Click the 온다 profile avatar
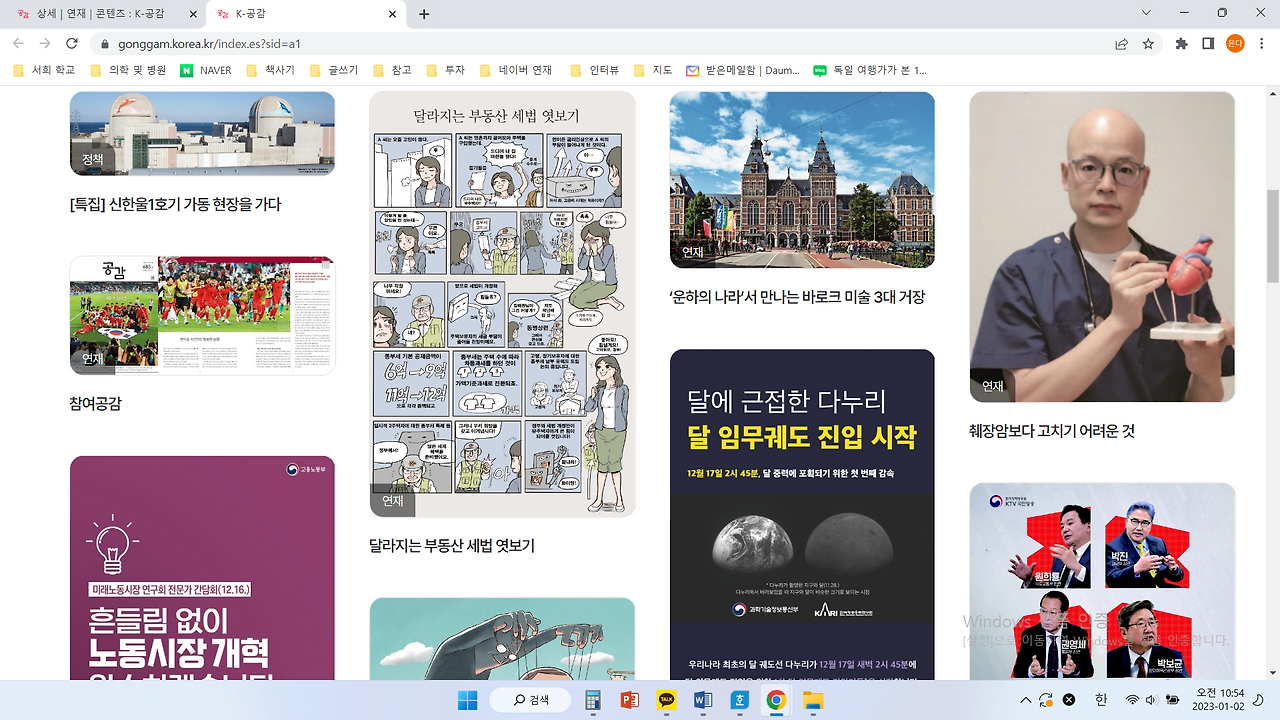Screen dimensions: 1280x720 (x=1236, y=44)
